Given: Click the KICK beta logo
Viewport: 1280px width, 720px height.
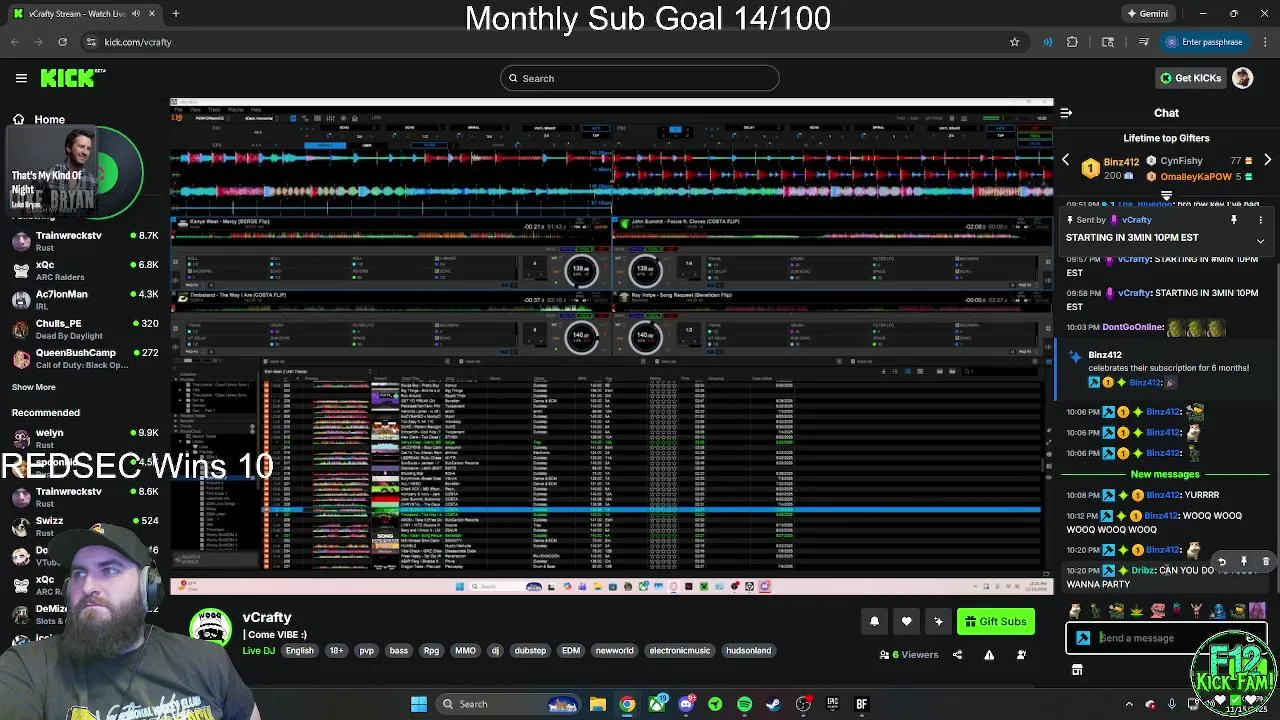Looking at the screenshot, I should pos(73,78).
